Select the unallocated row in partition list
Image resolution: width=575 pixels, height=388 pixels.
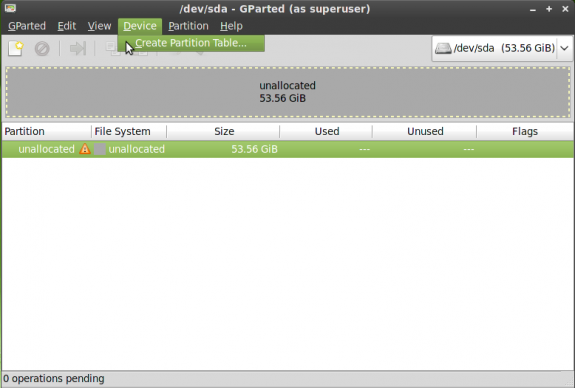(288, 149)
